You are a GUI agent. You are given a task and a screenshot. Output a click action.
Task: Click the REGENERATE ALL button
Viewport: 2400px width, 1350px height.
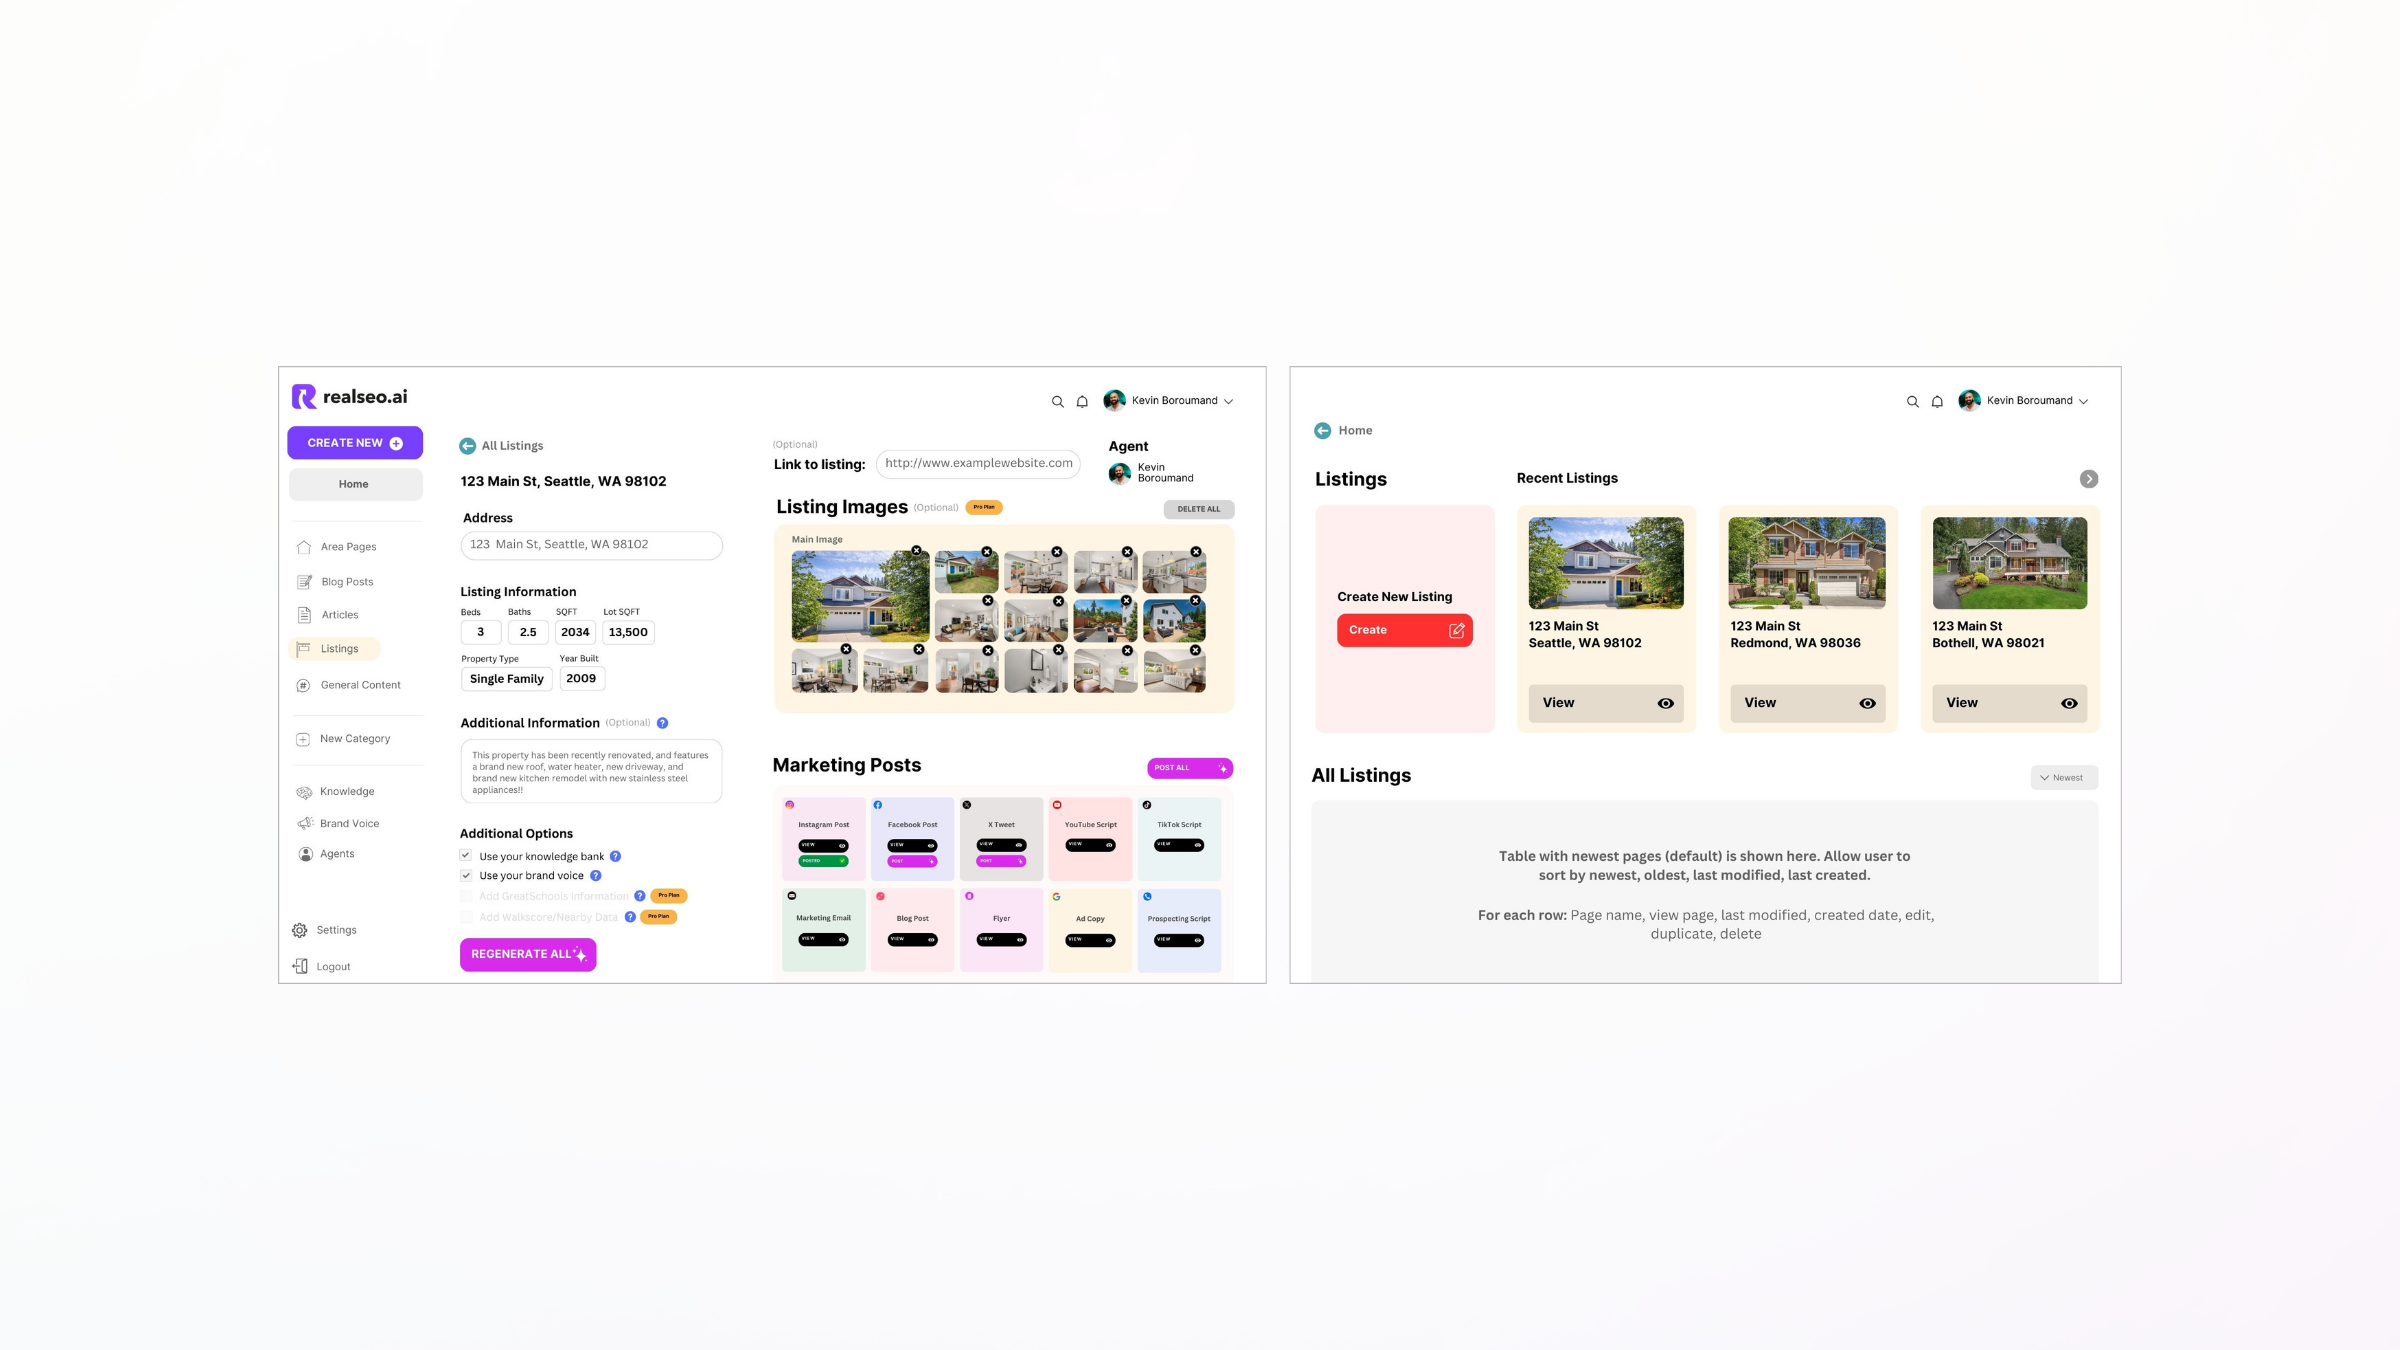527,954
